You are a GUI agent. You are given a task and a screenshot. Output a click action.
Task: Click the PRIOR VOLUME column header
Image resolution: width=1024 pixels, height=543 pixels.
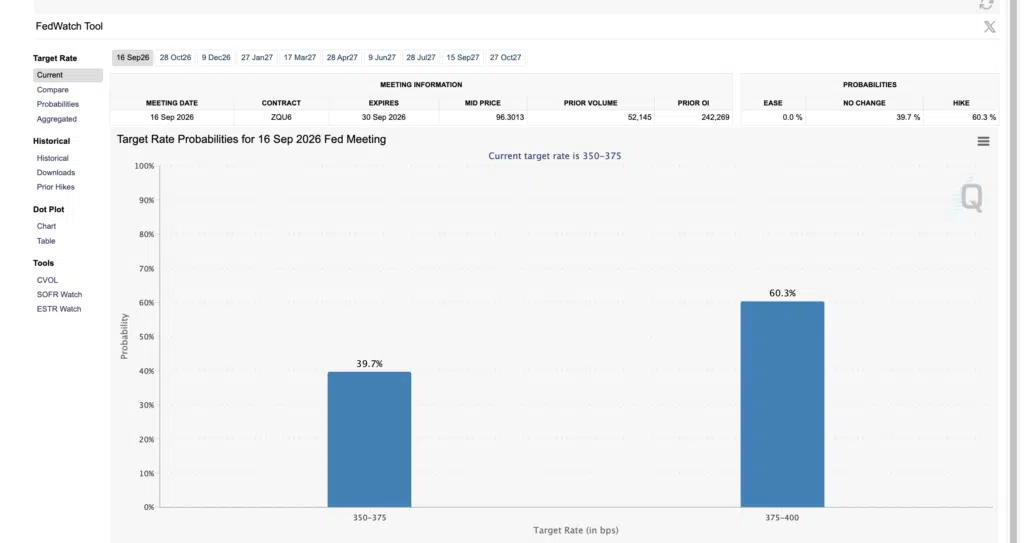pos(590,103)
